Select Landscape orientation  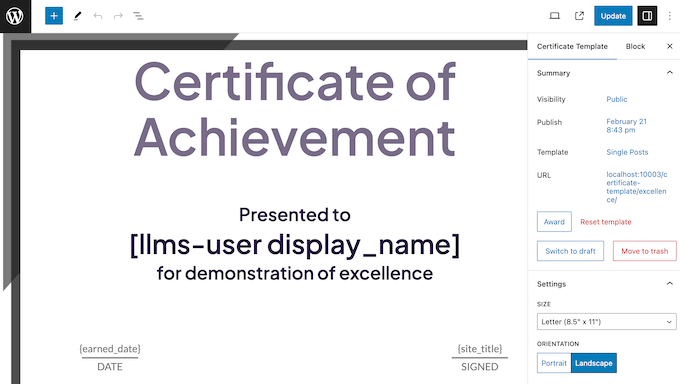coord(594,363)
